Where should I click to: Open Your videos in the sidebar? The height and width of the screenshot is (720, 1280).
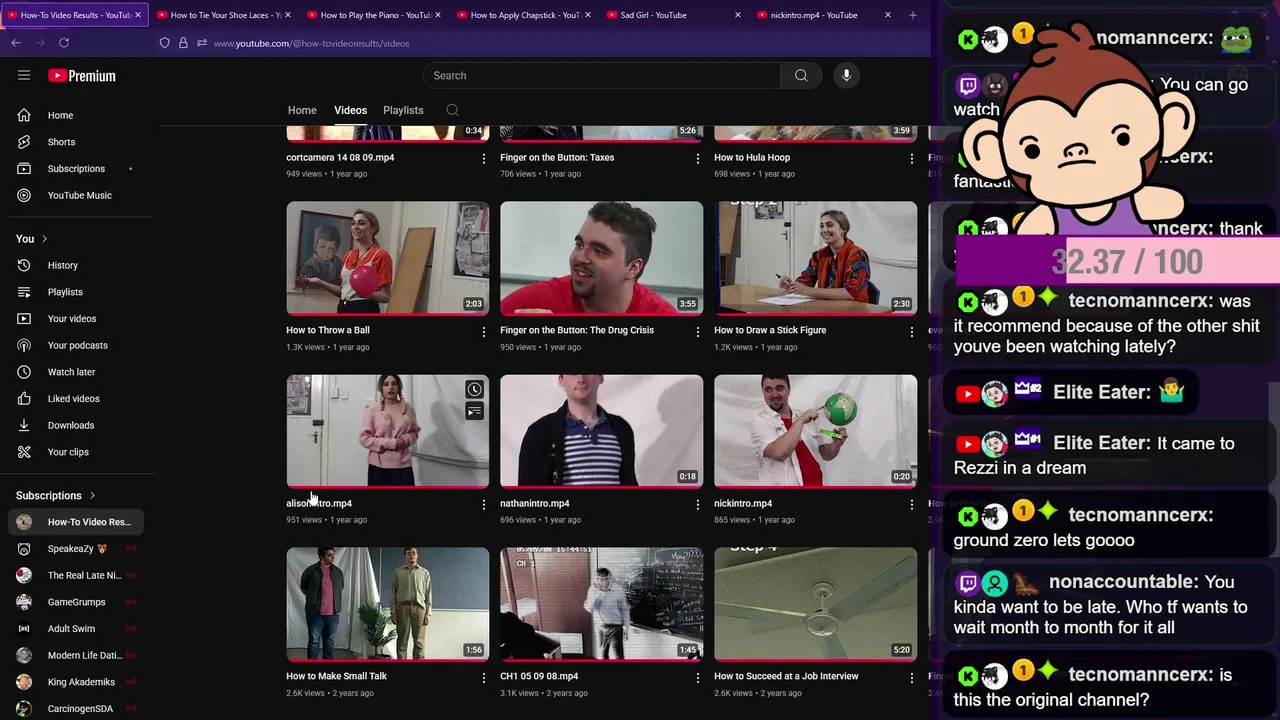coord(76,319)
